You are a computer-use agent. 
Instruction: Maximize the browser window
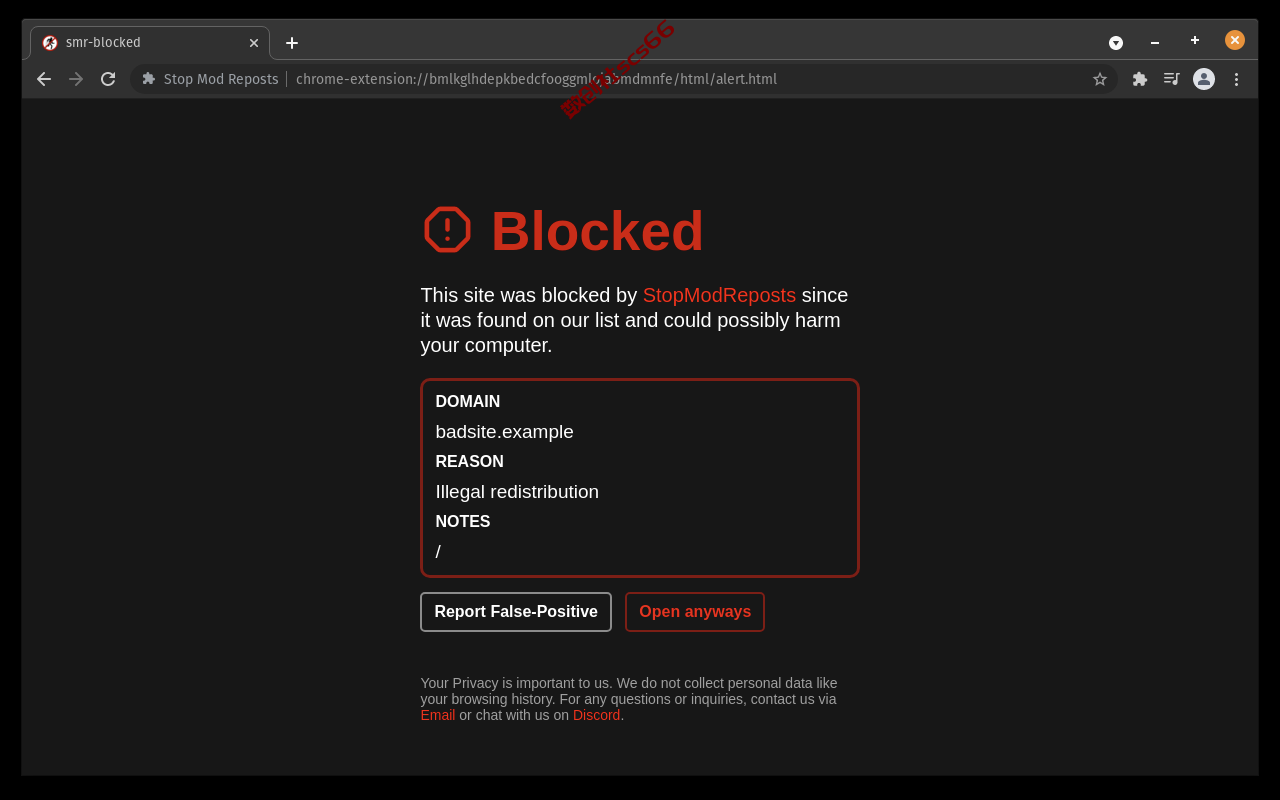[1195, 40]
